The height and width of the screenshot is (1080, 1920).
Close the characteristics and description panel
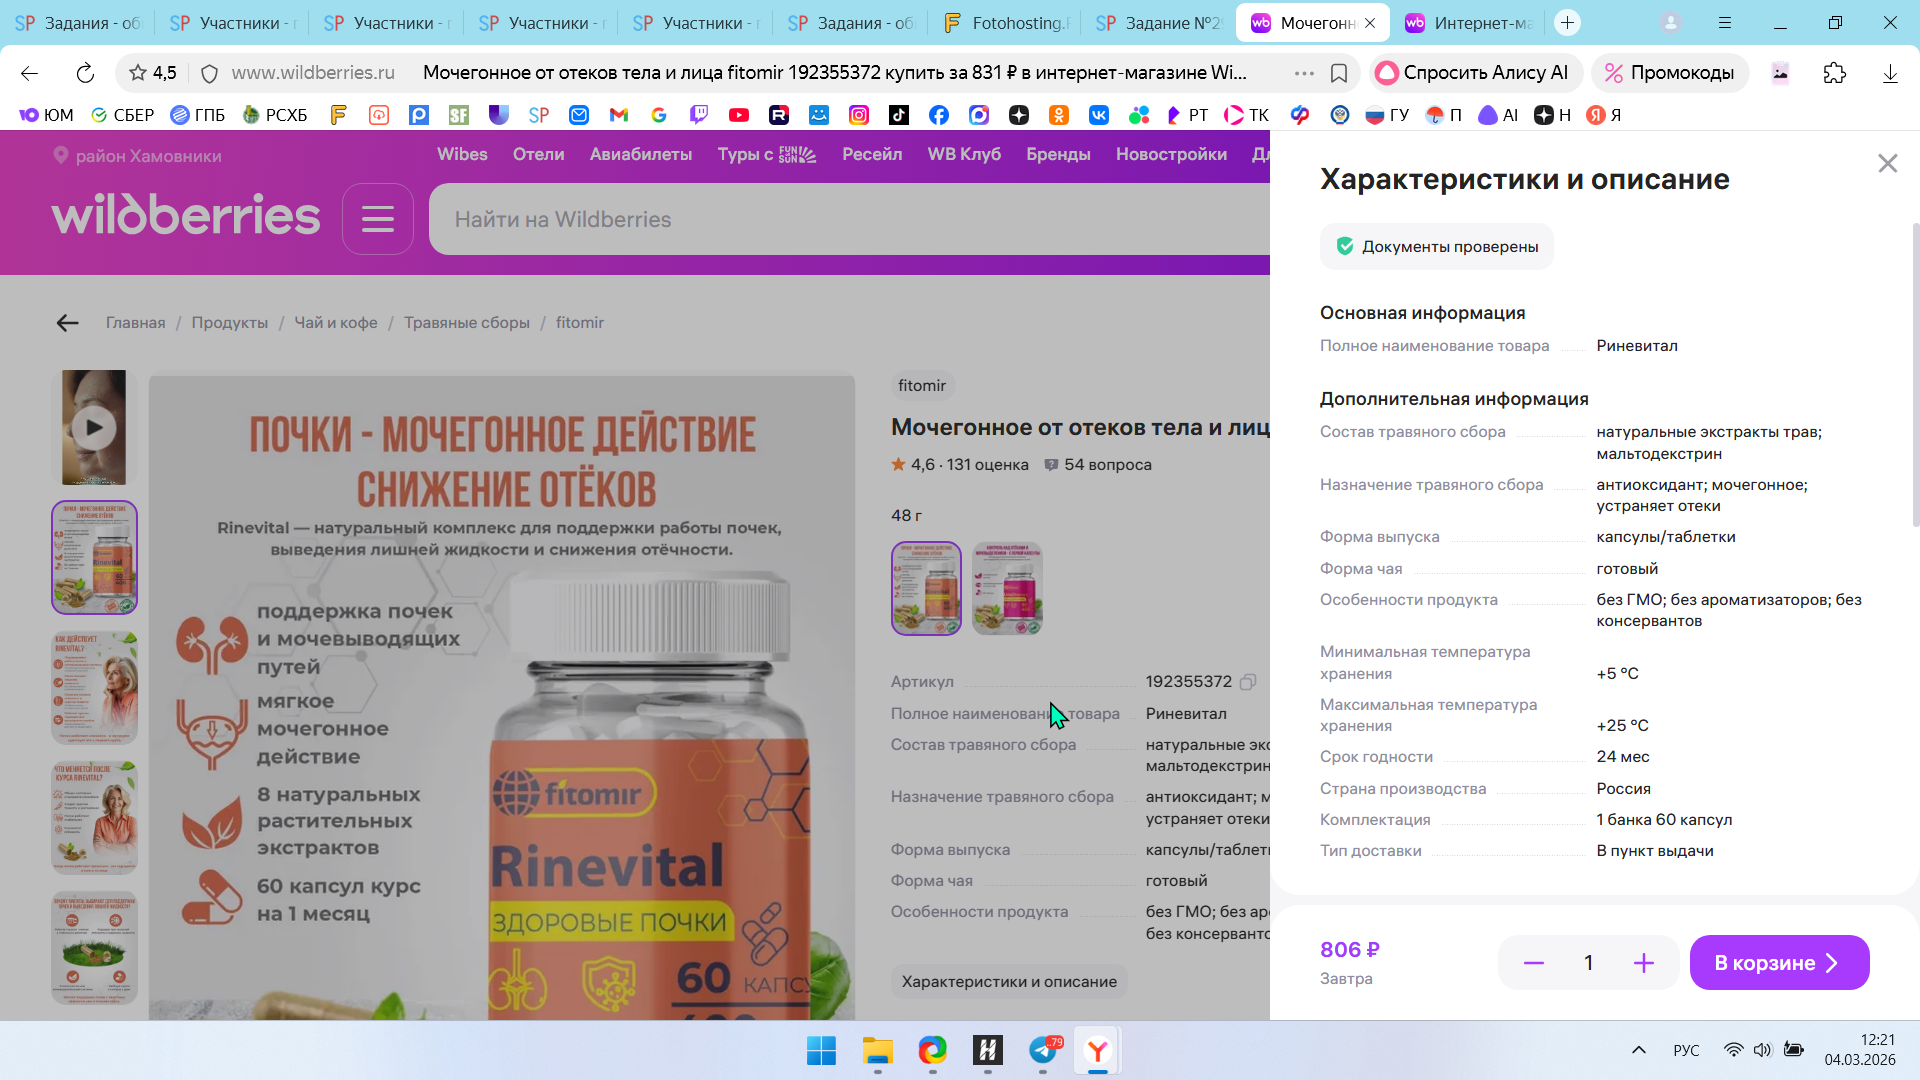coord(1887,163)
